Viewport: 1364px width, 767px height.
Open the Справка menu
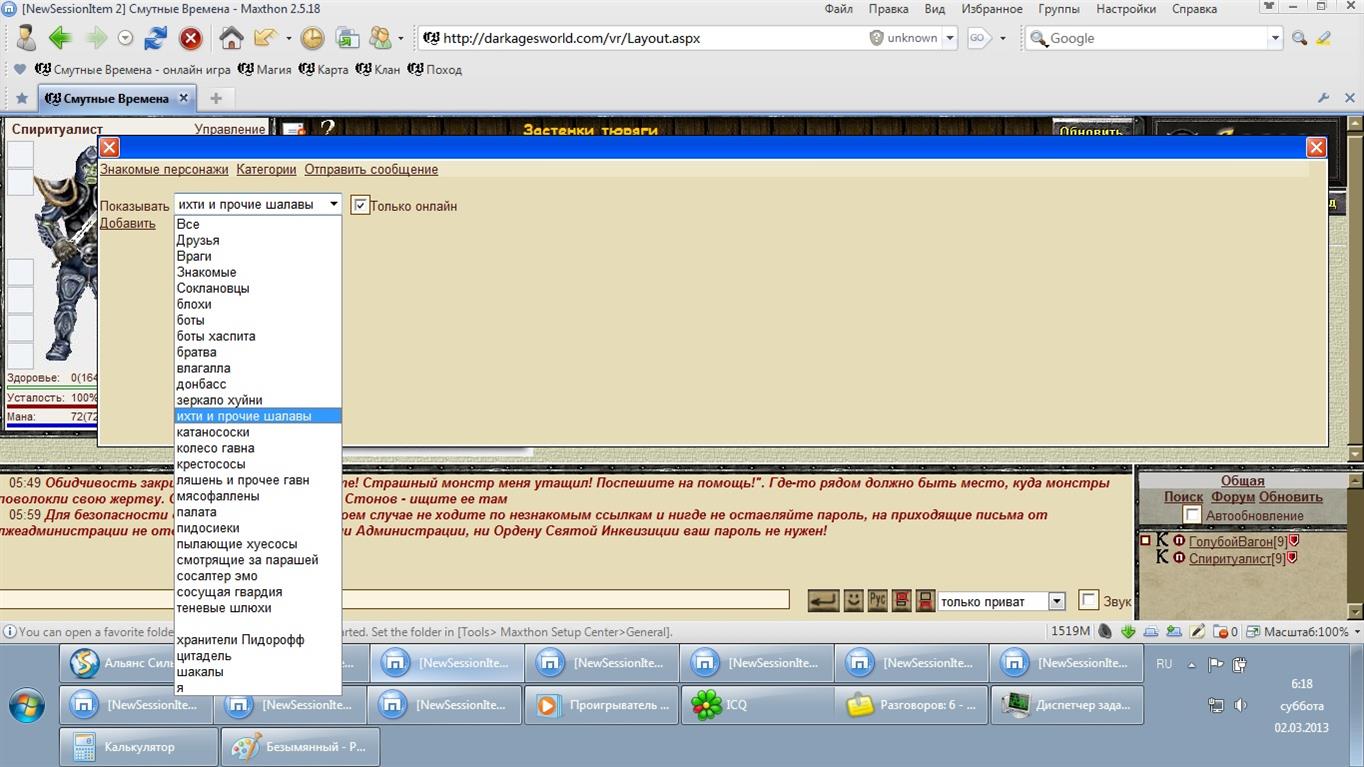[x=1194, y=9]
